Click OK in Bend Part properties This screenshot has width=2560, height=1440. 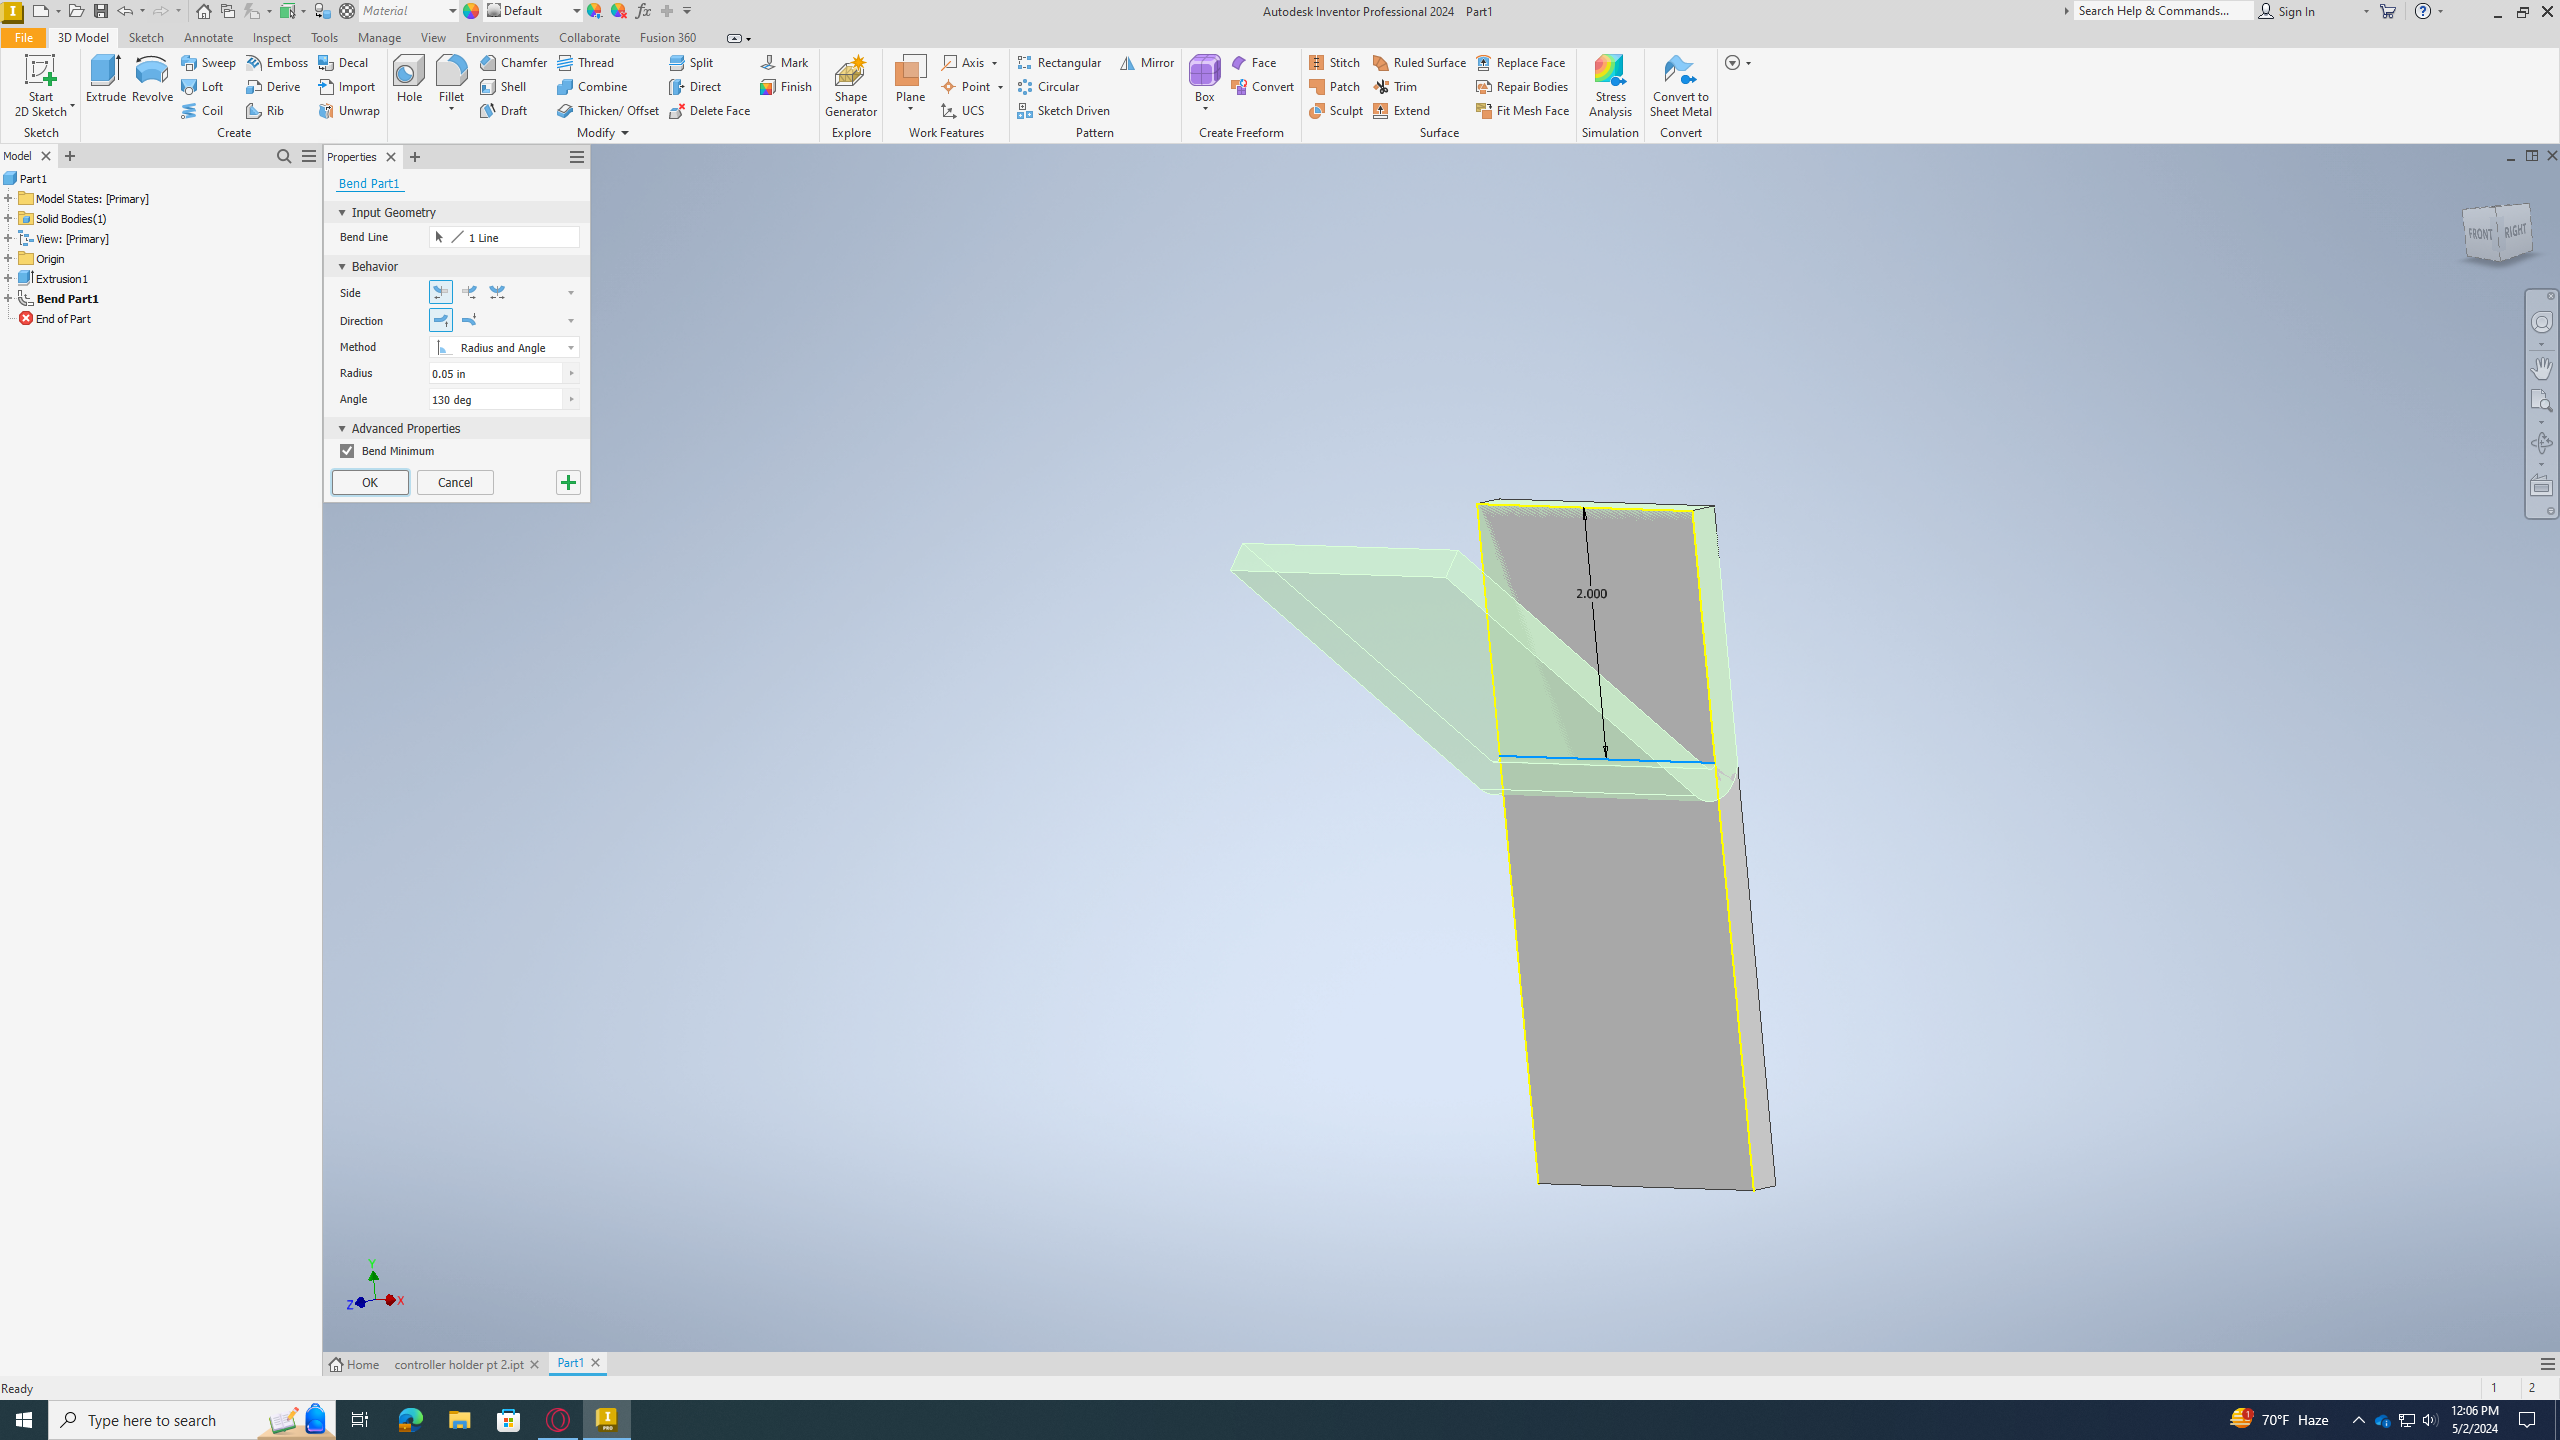coord(370,482)
